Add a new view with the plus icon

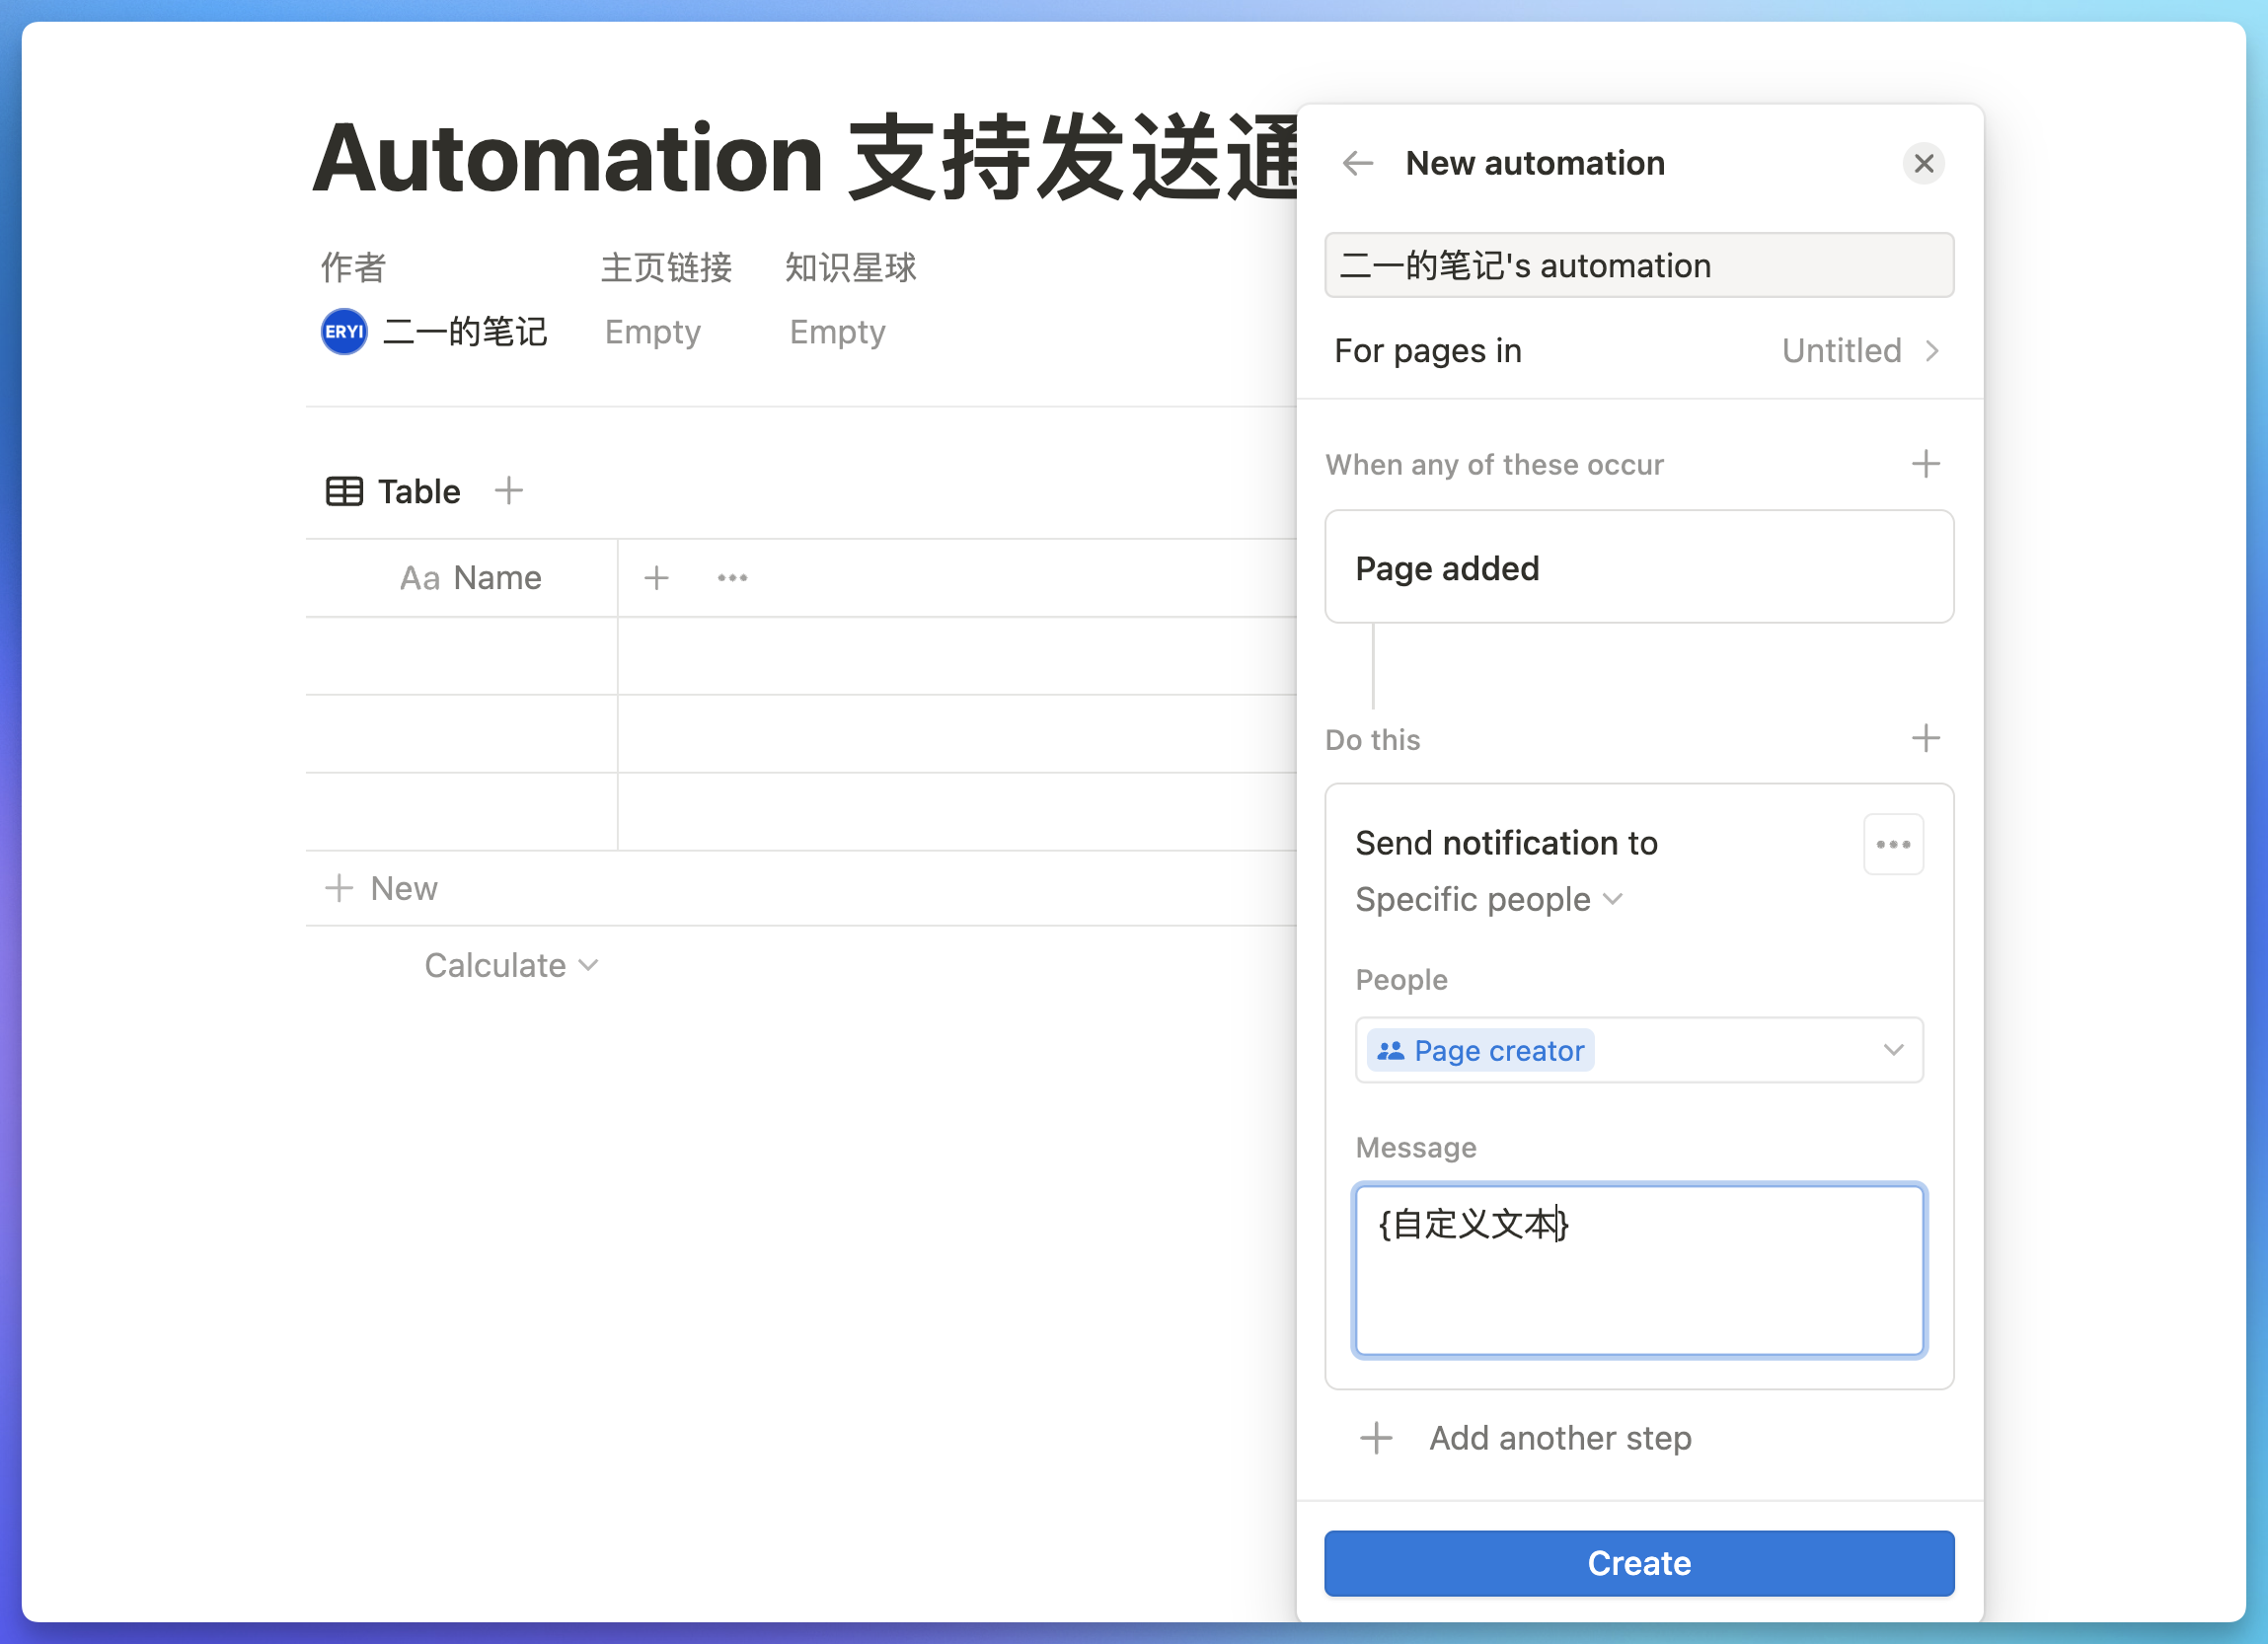(508, 490)
